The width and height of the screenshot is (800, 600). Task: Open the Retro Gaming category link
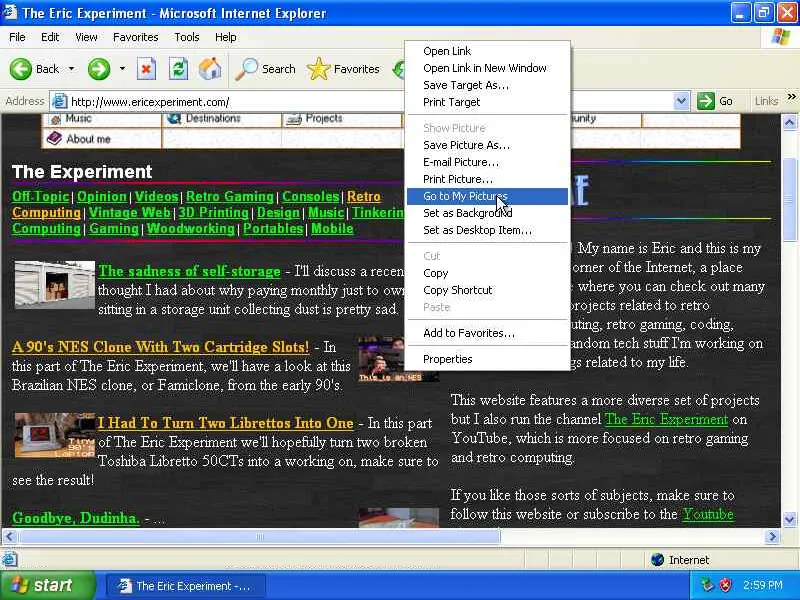point(230,196)
